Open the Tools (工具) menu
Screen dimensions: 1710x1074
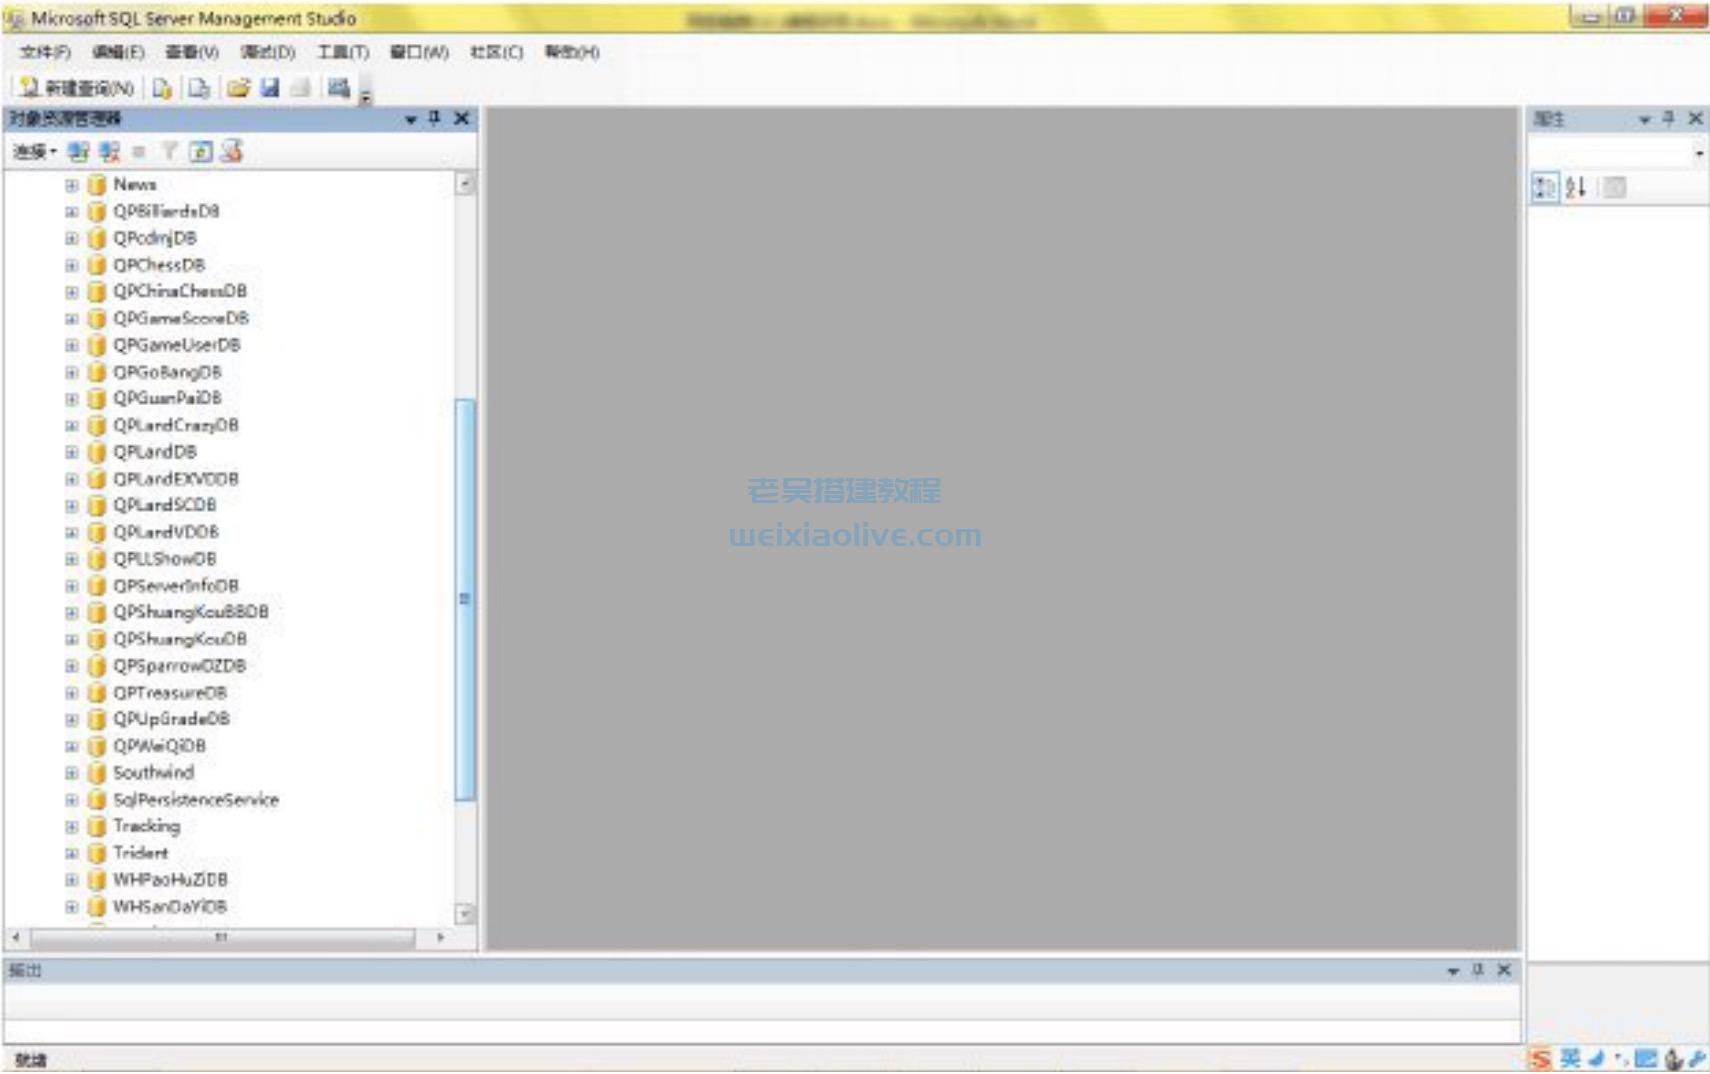343,52
